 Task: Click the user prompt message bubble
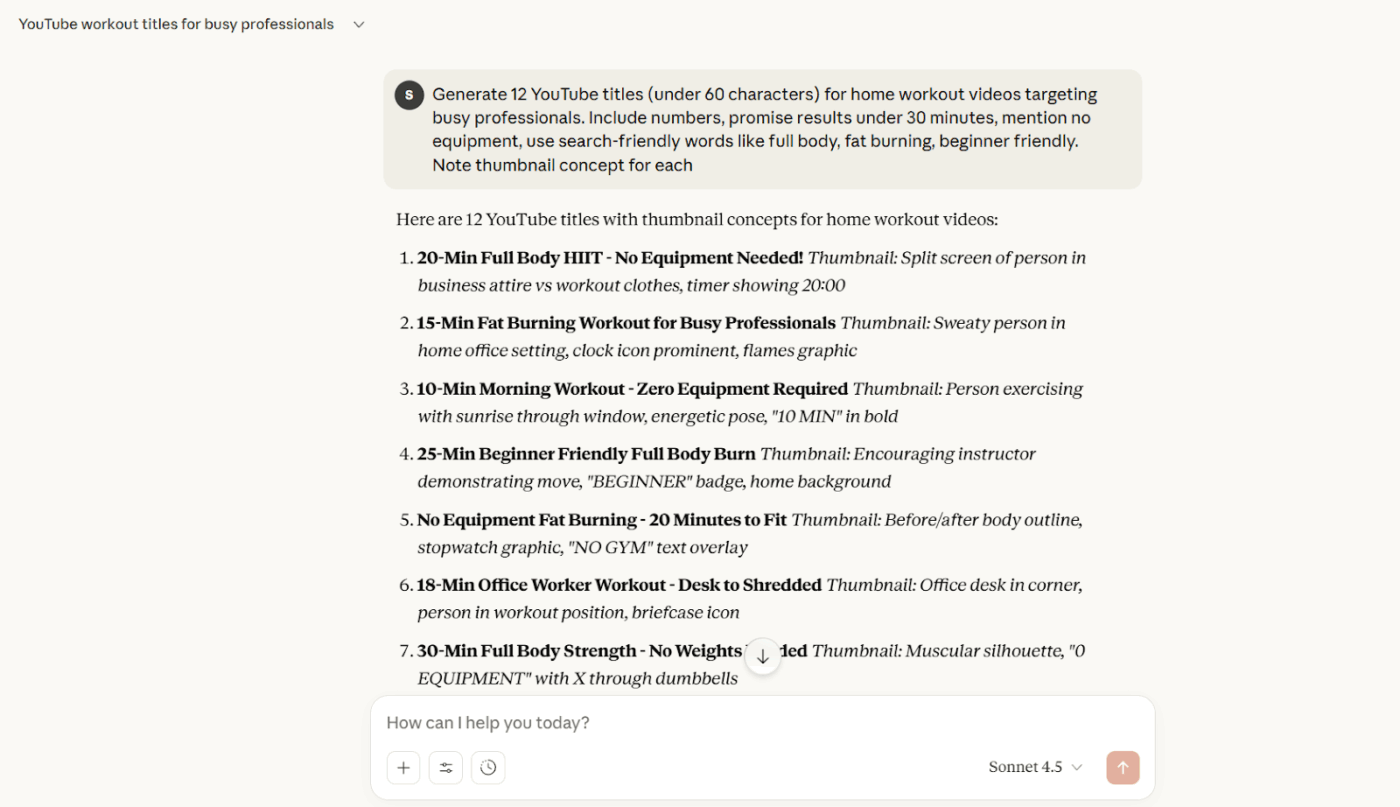[765, 129]
